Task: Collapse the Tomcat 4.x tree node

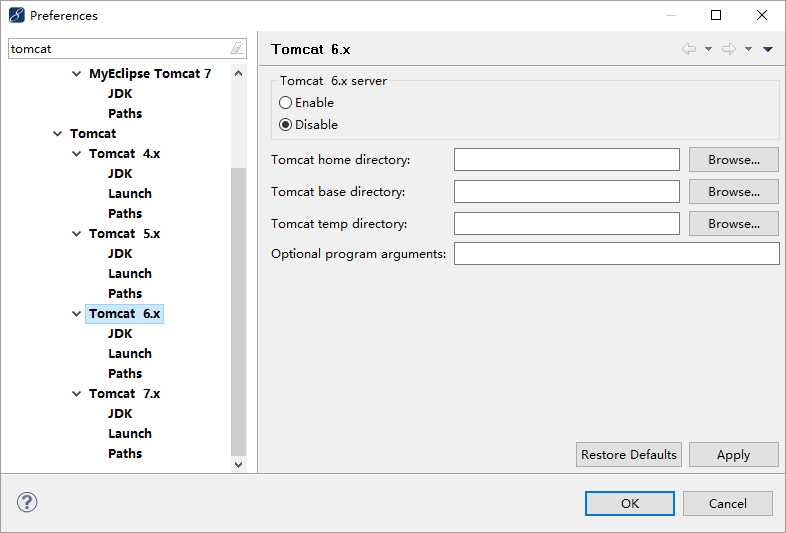Action: coord(77,153)
